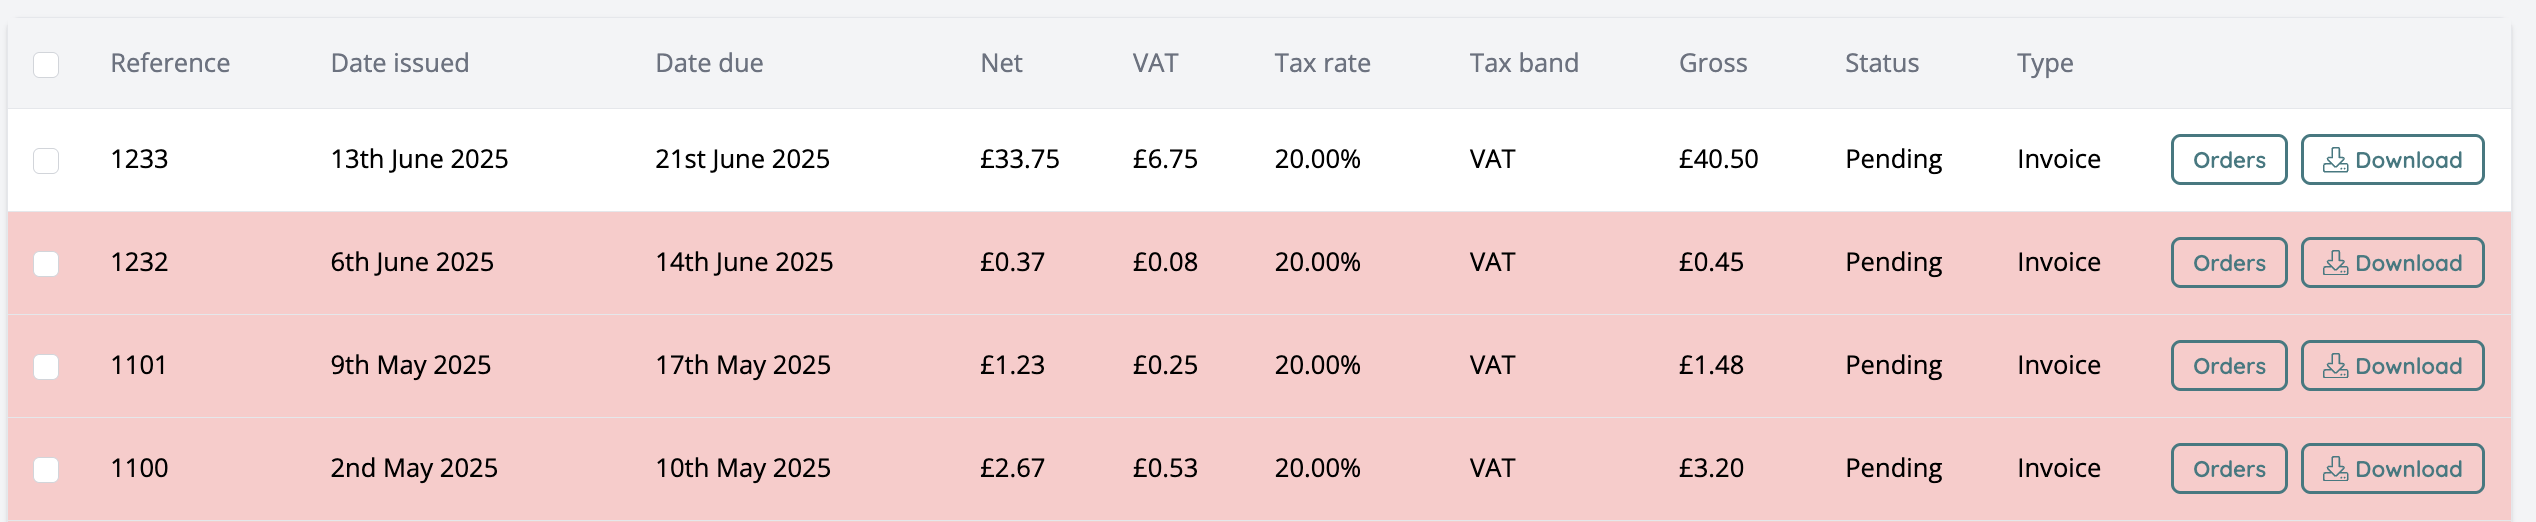Image resolution: width=2536 pixels, height=522 pixels.
Task: Click the Date issued column header
Action: [399, 63]
